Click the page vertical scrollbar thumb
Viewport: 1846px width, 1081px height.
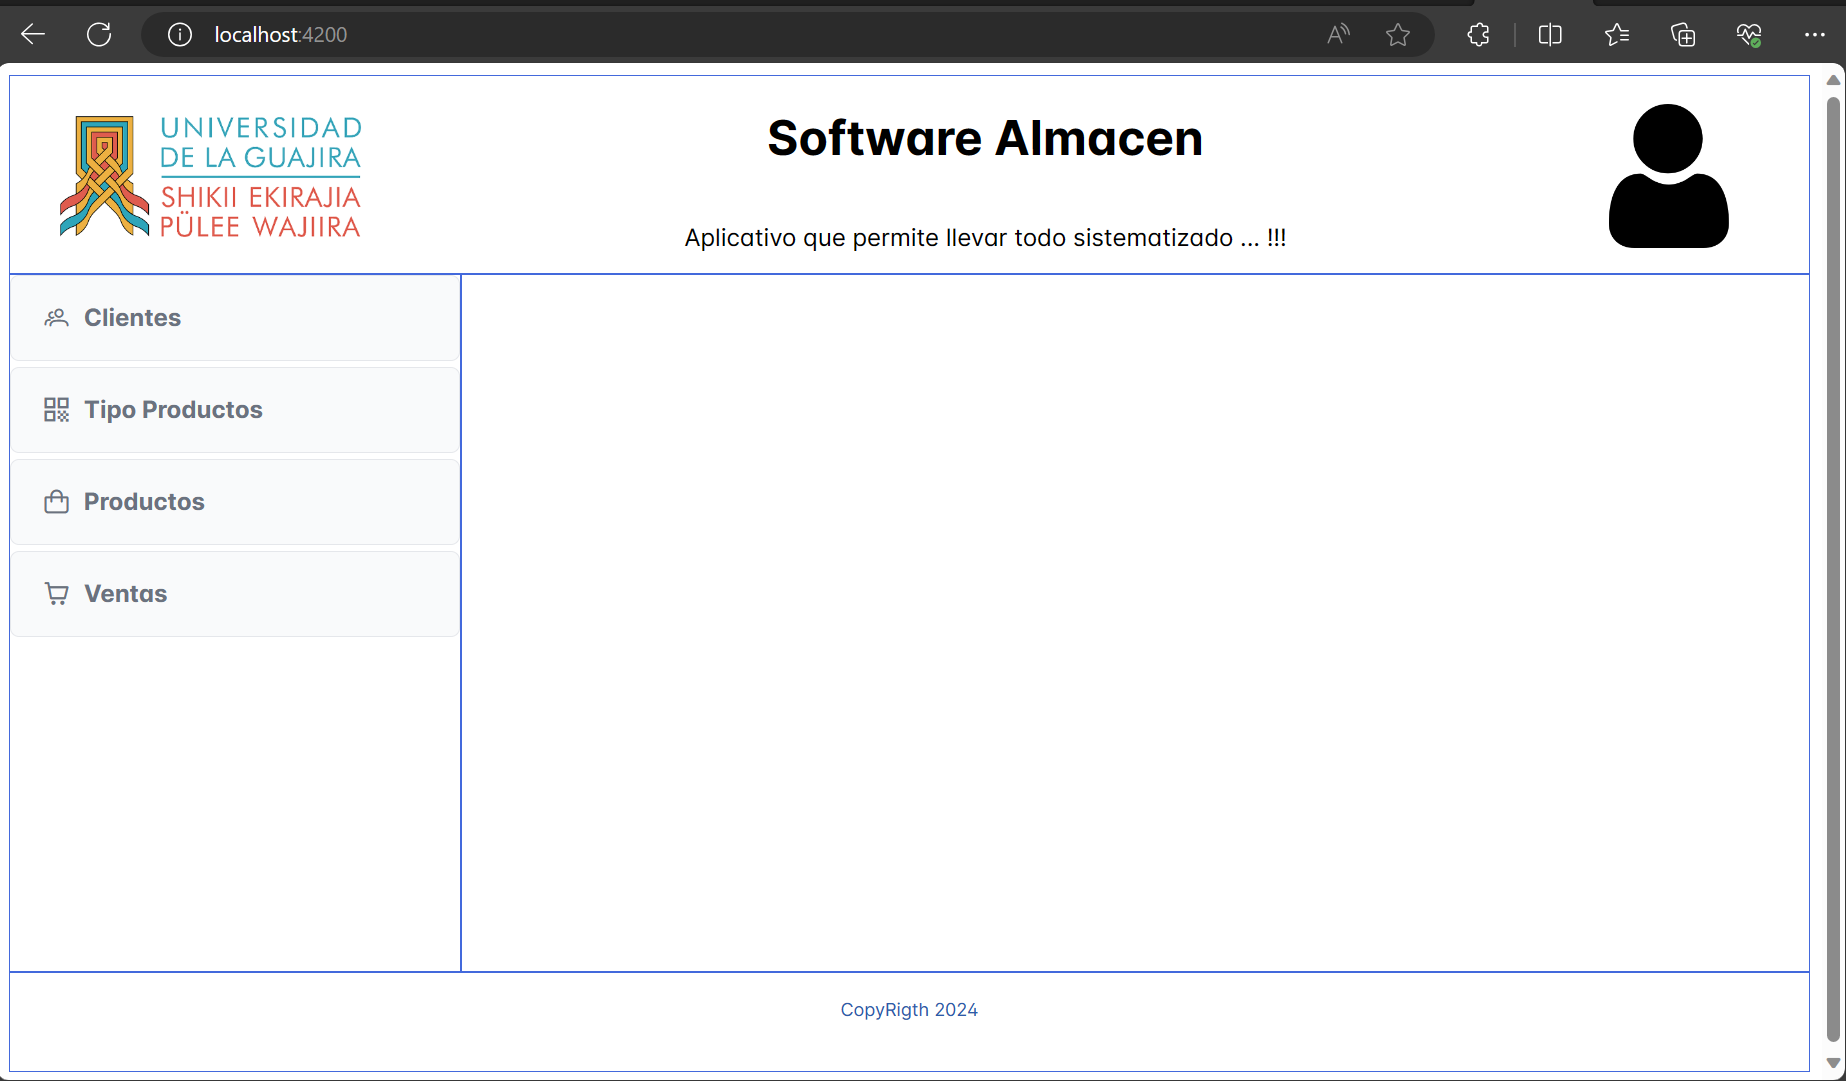[1833, 570]
